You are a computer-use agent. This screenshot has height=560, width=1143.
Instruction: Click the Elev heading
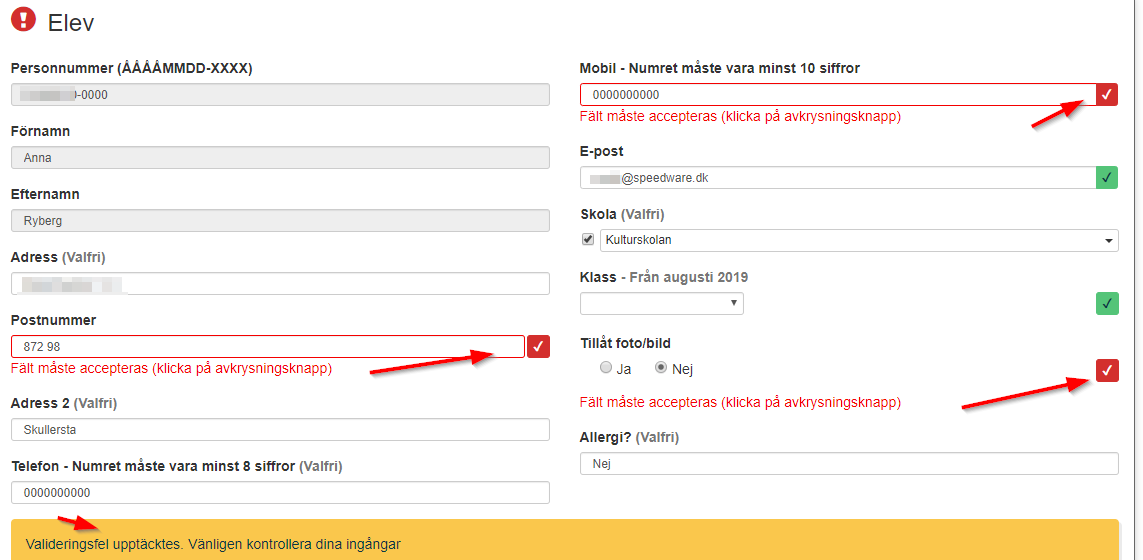(x=71, y=23)
